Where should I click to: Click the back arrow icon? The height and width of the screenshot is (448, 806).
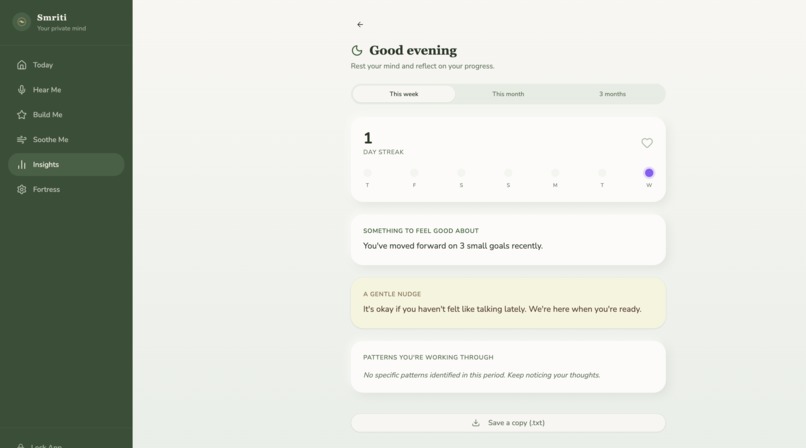(360, 24)
